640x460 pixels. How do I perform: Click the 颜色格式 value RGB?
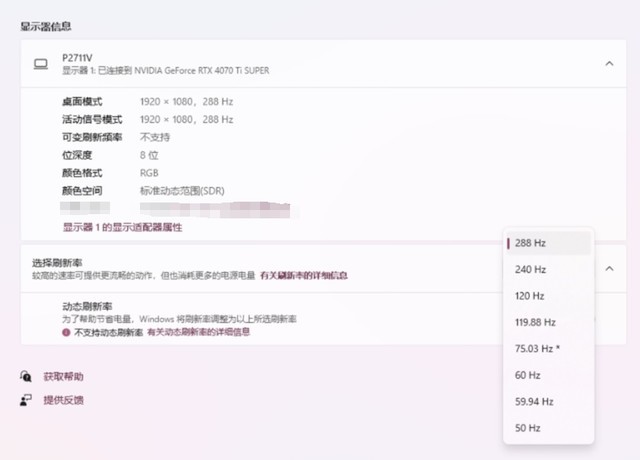click(x=149, y=173)
